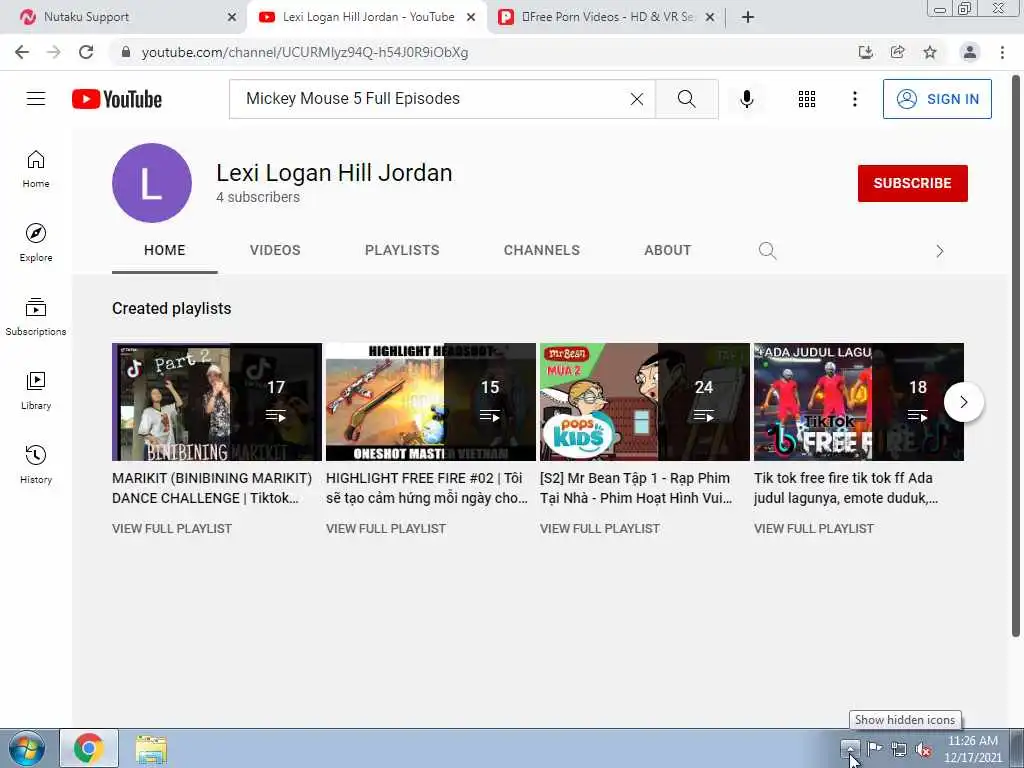Viewport: 1024px width, 768px height.
Task: Open the taskbar clock and date
Action: coord(972,749)
